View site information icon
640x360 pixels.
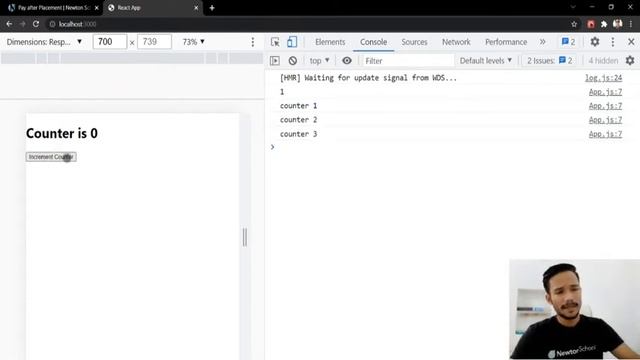[x=52, y=24]
